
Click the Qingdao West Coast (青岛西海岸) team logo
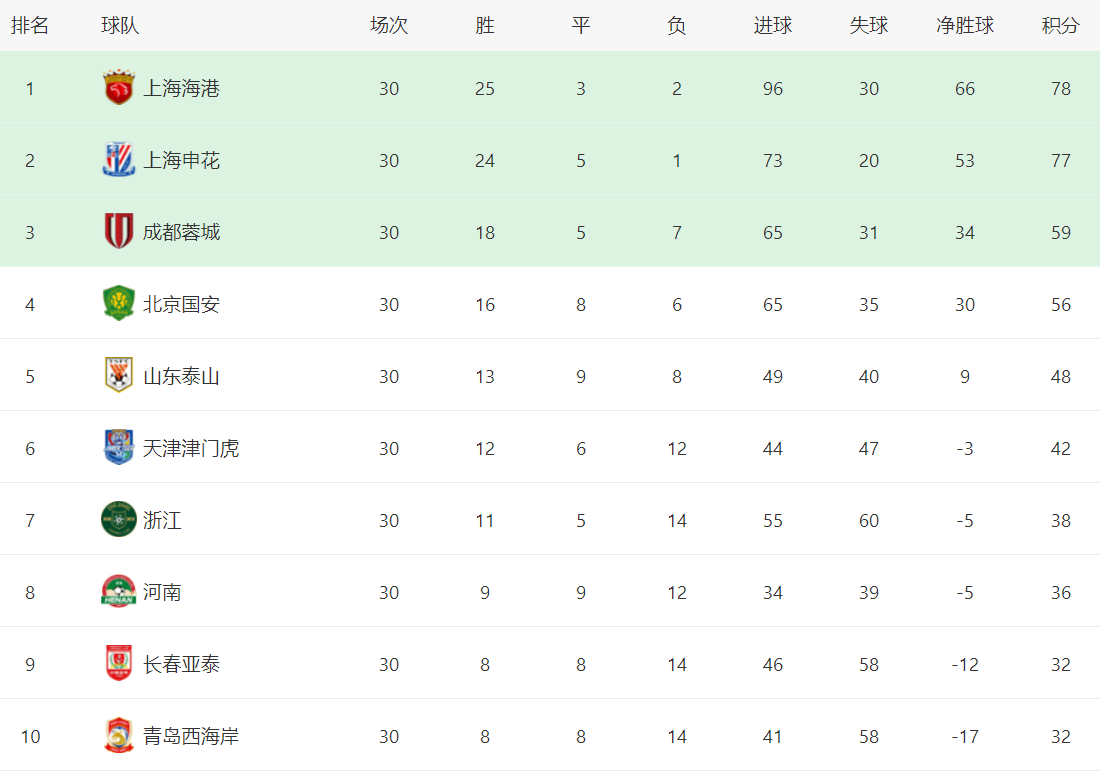[119, 736]
